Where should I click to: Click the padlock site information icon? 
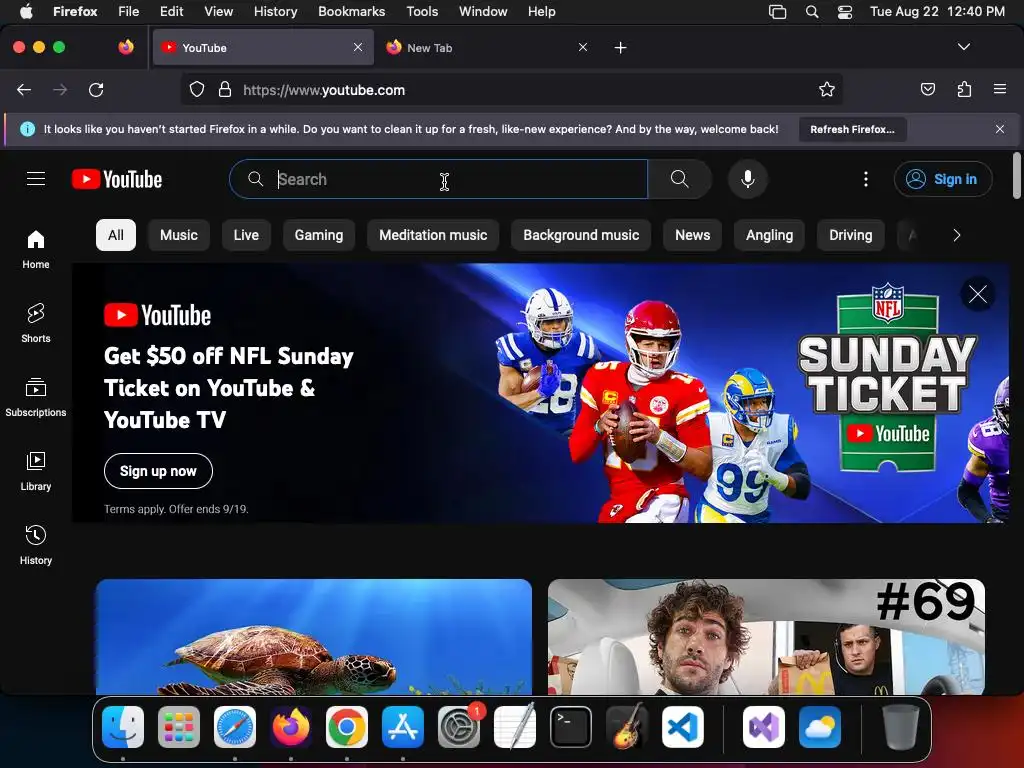click(x=225, y=89)
